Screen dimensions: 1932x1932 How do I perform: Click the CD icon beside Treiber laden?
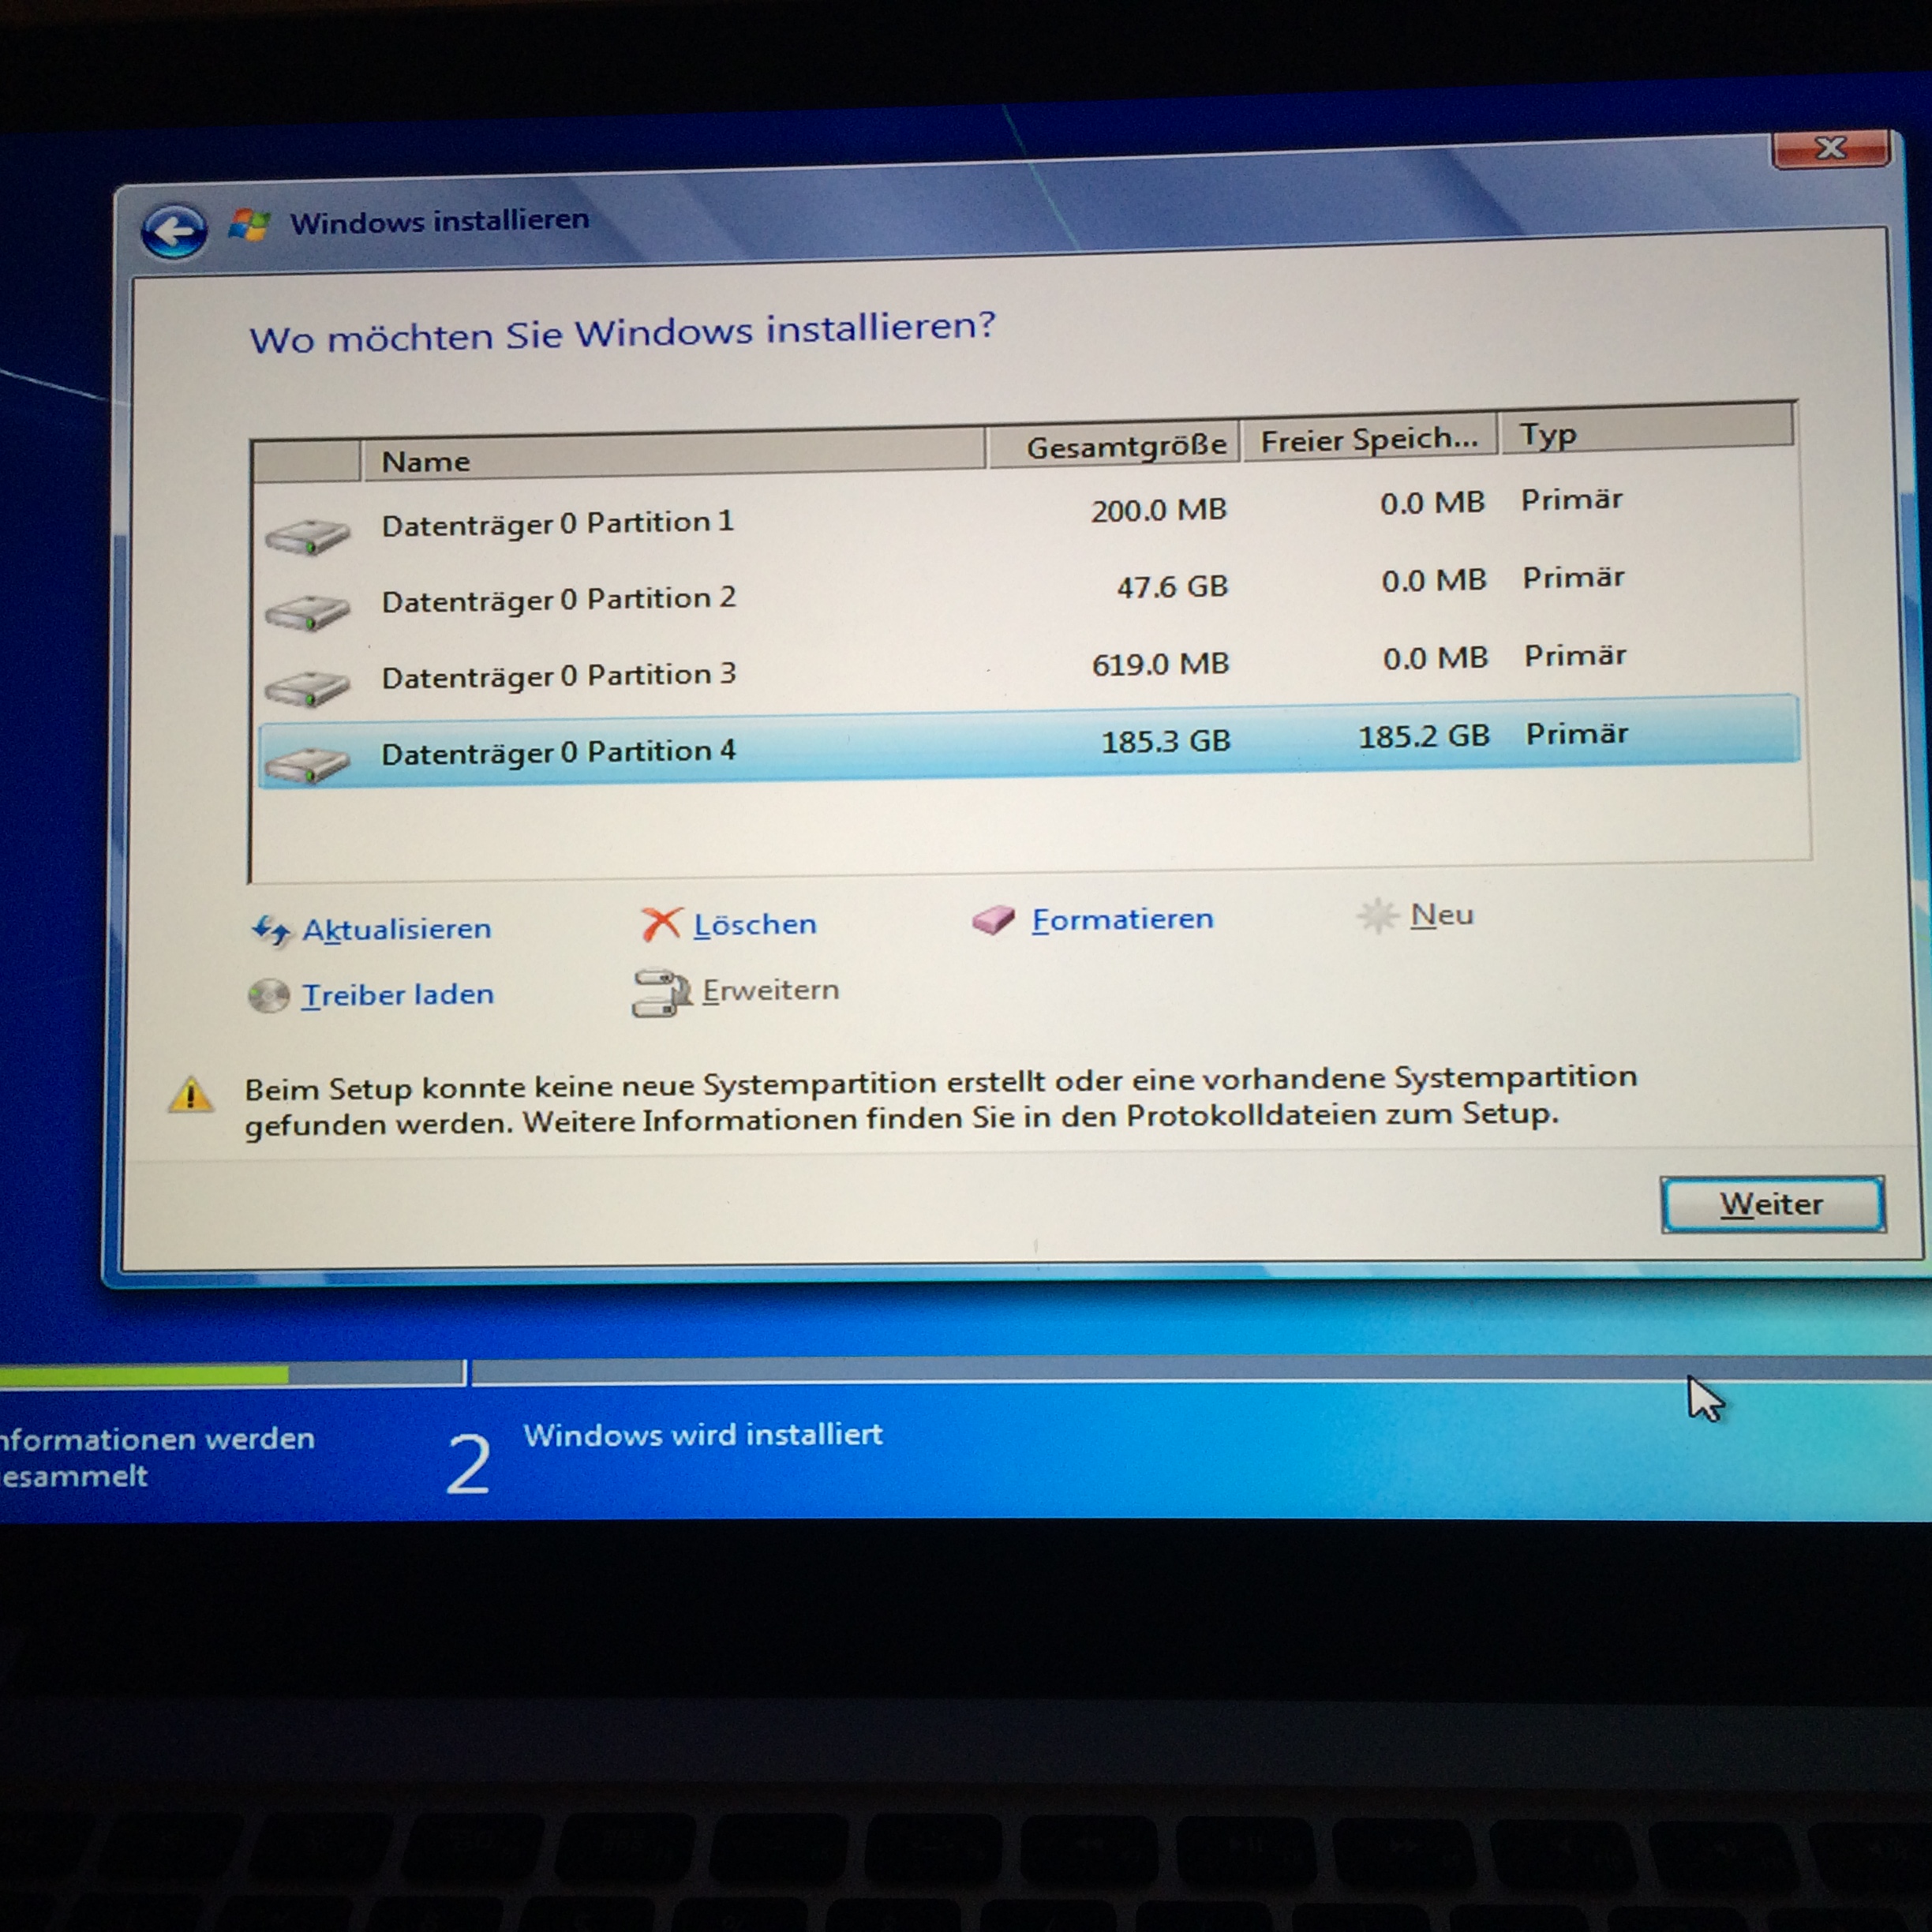[x=268, y=996]
